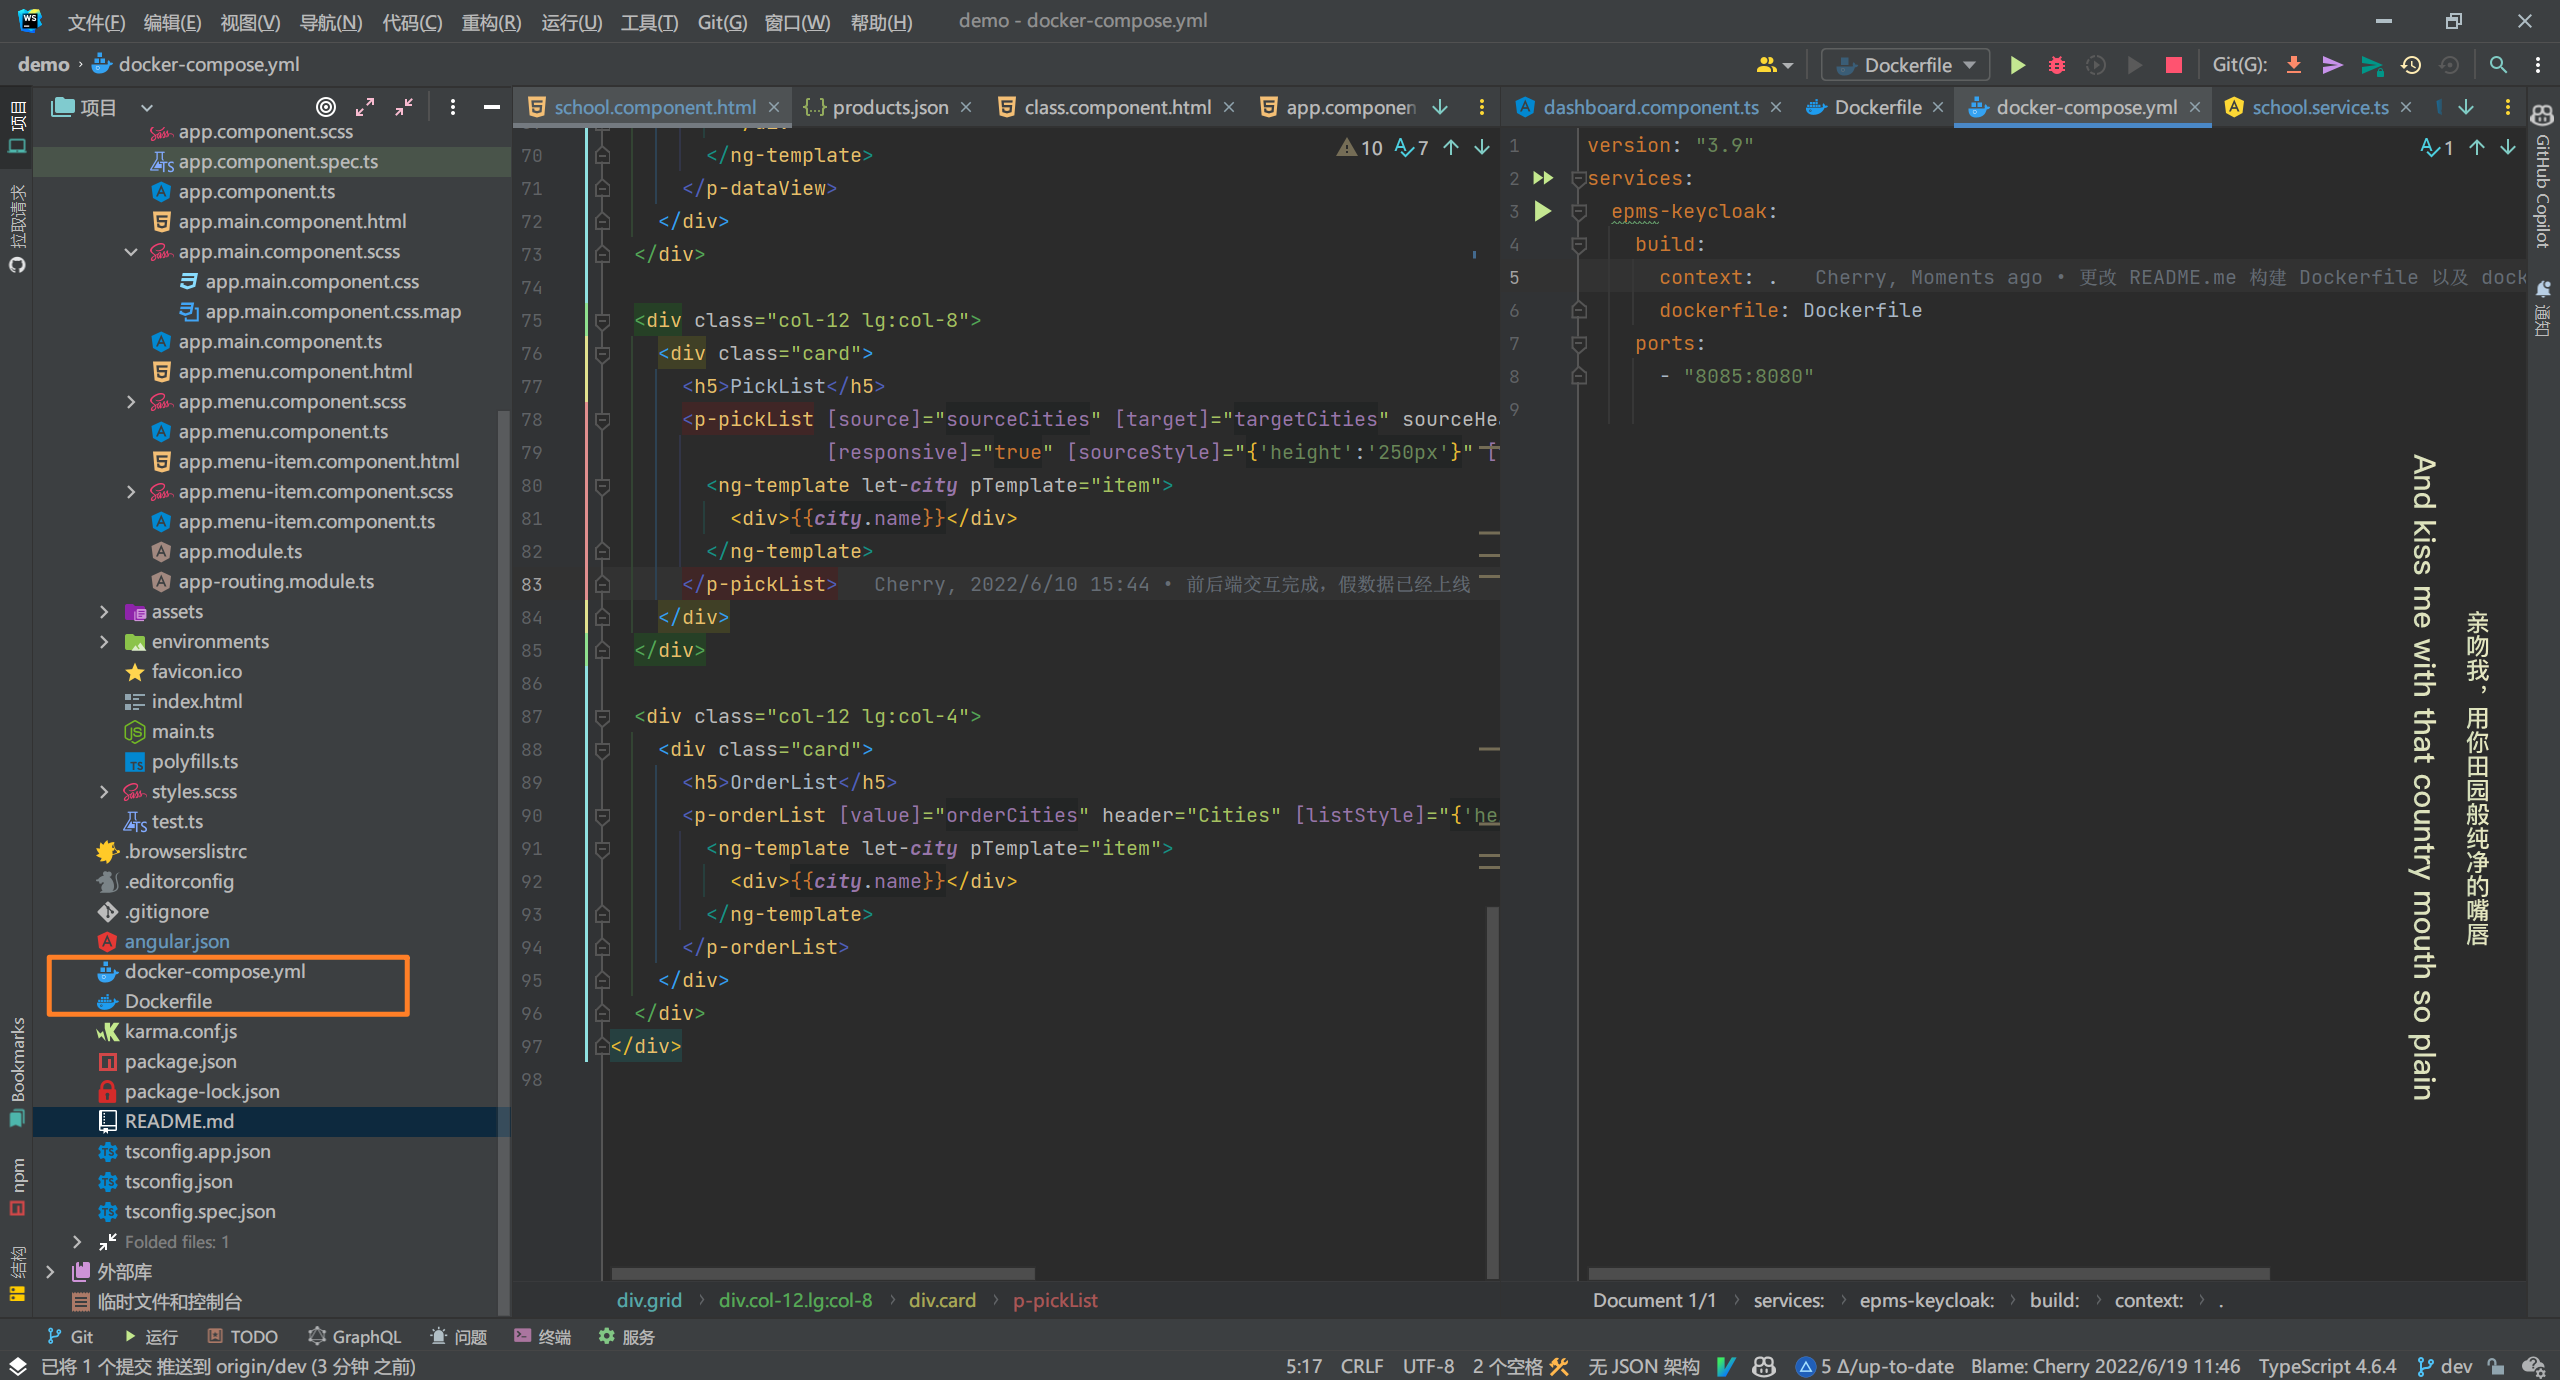Close the Dockerfile editor tab
Screen dimensions: 2560x1380
click(x=1937, y=107)
